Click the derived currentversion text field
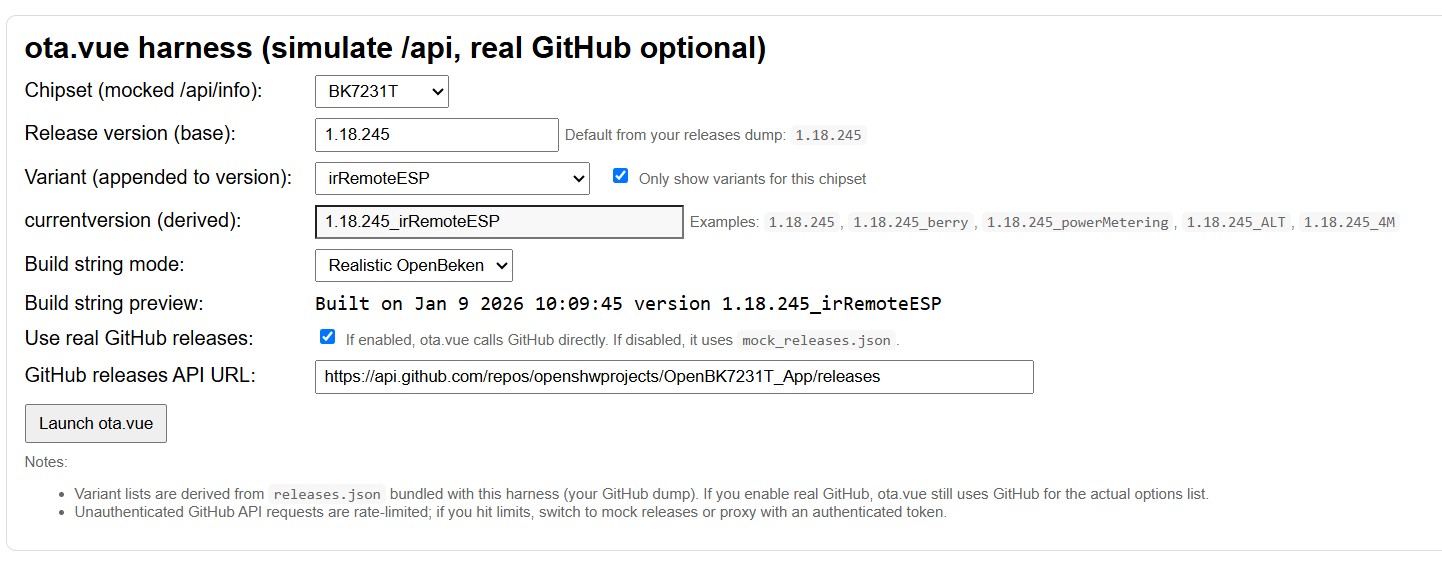Image resolution: width=1442 pixels, height=572 pixels. pos(498,222)
